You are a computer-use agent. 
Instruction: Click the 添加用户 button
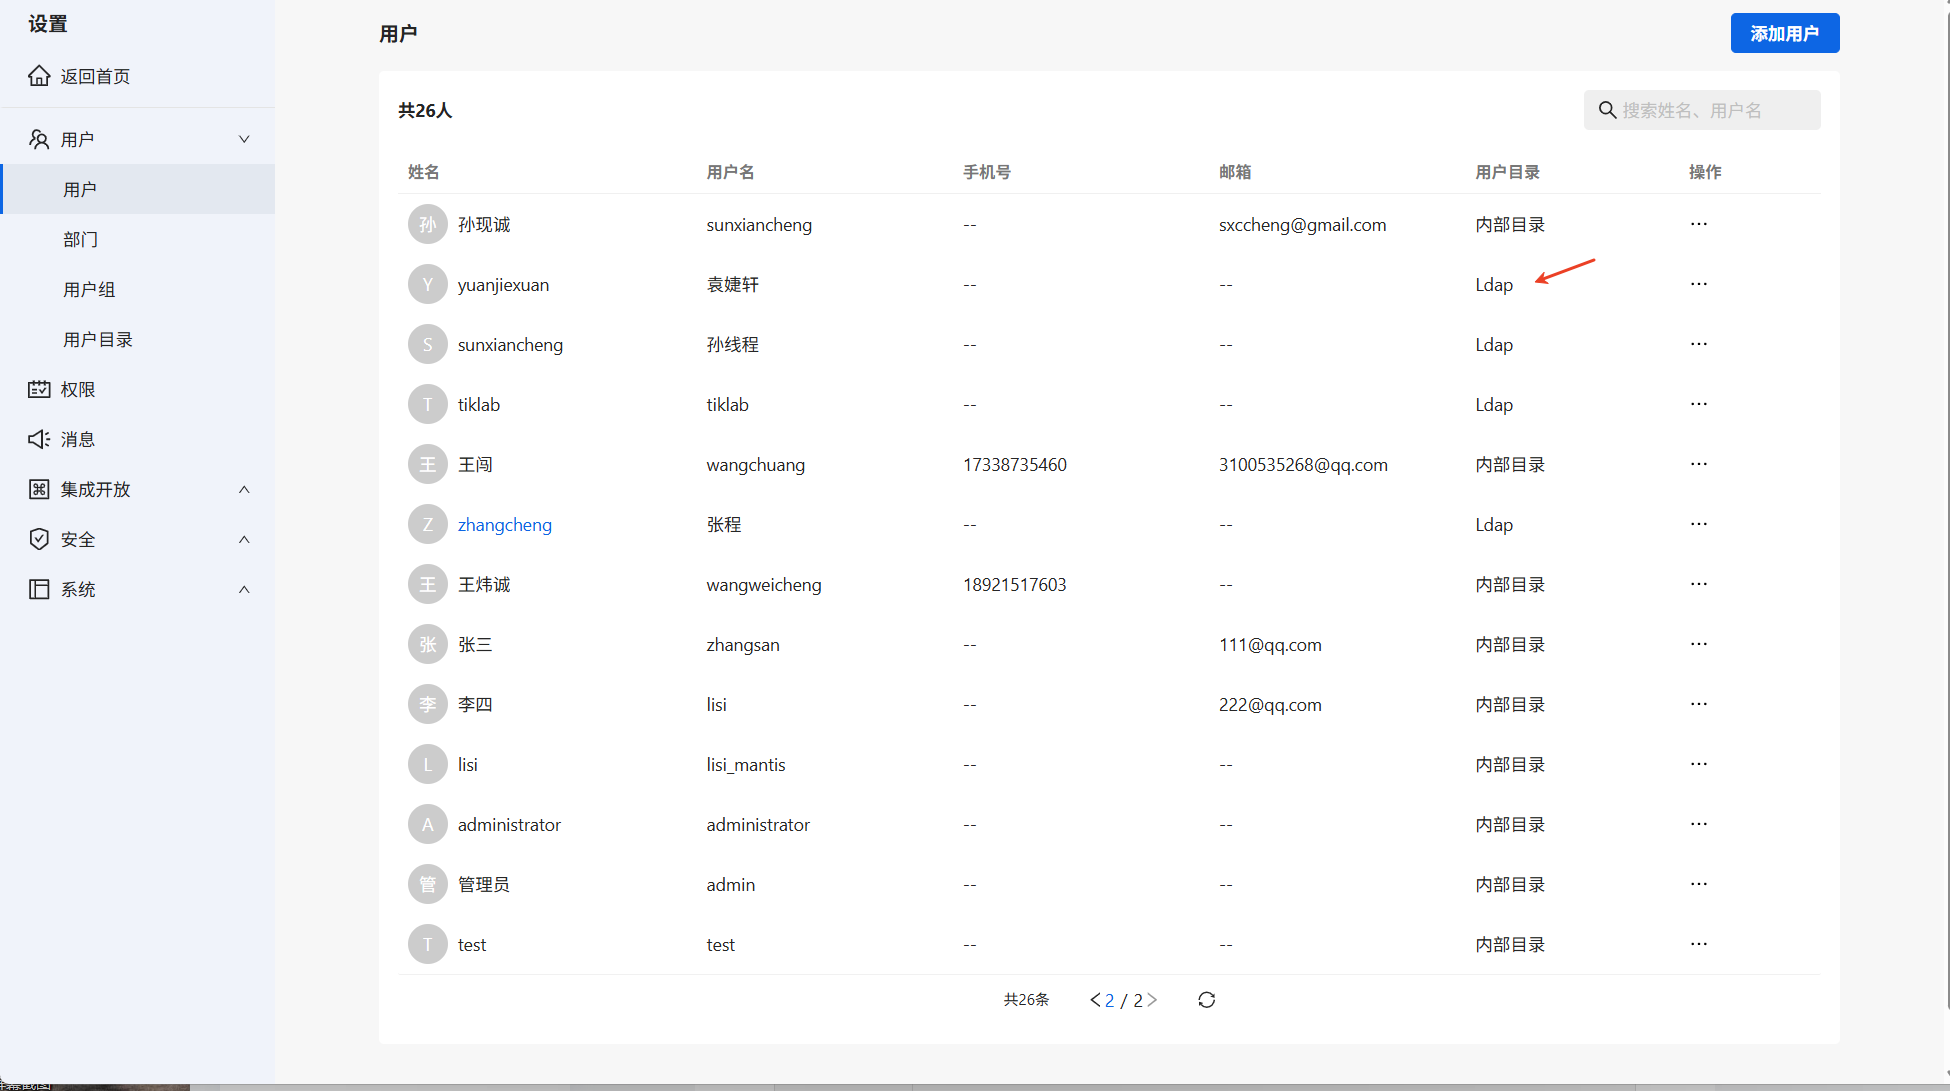click(1784, 33)
